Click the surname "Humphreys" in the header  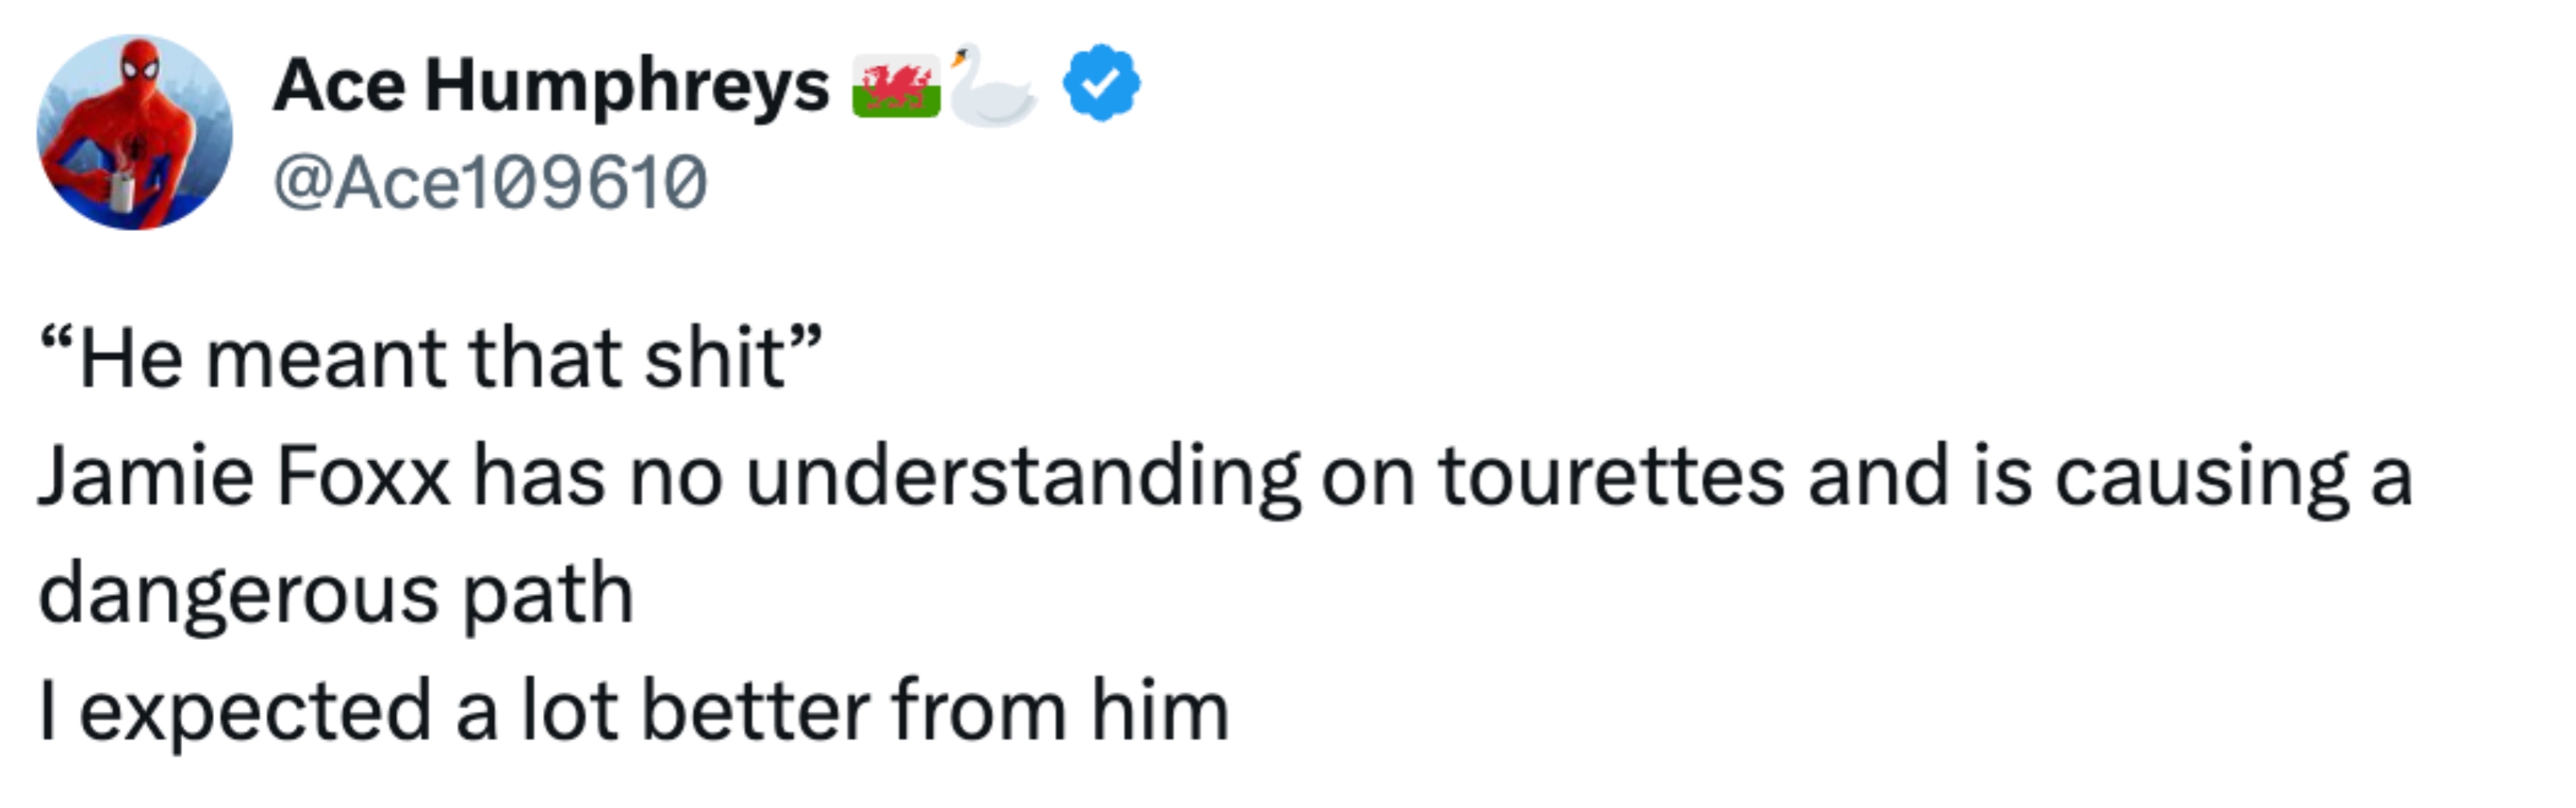click(627, 88)
